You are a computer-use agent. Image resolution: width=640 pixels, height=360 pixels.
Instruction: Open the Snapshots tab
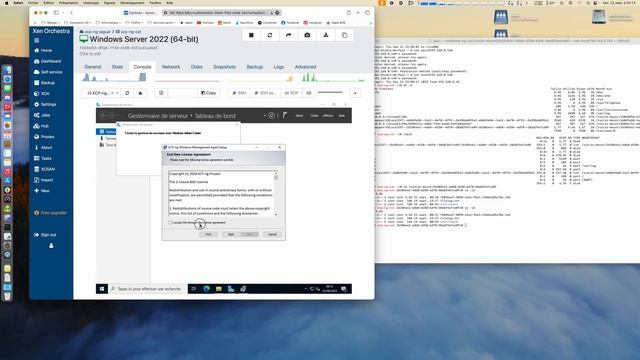(x=224, y=67)
